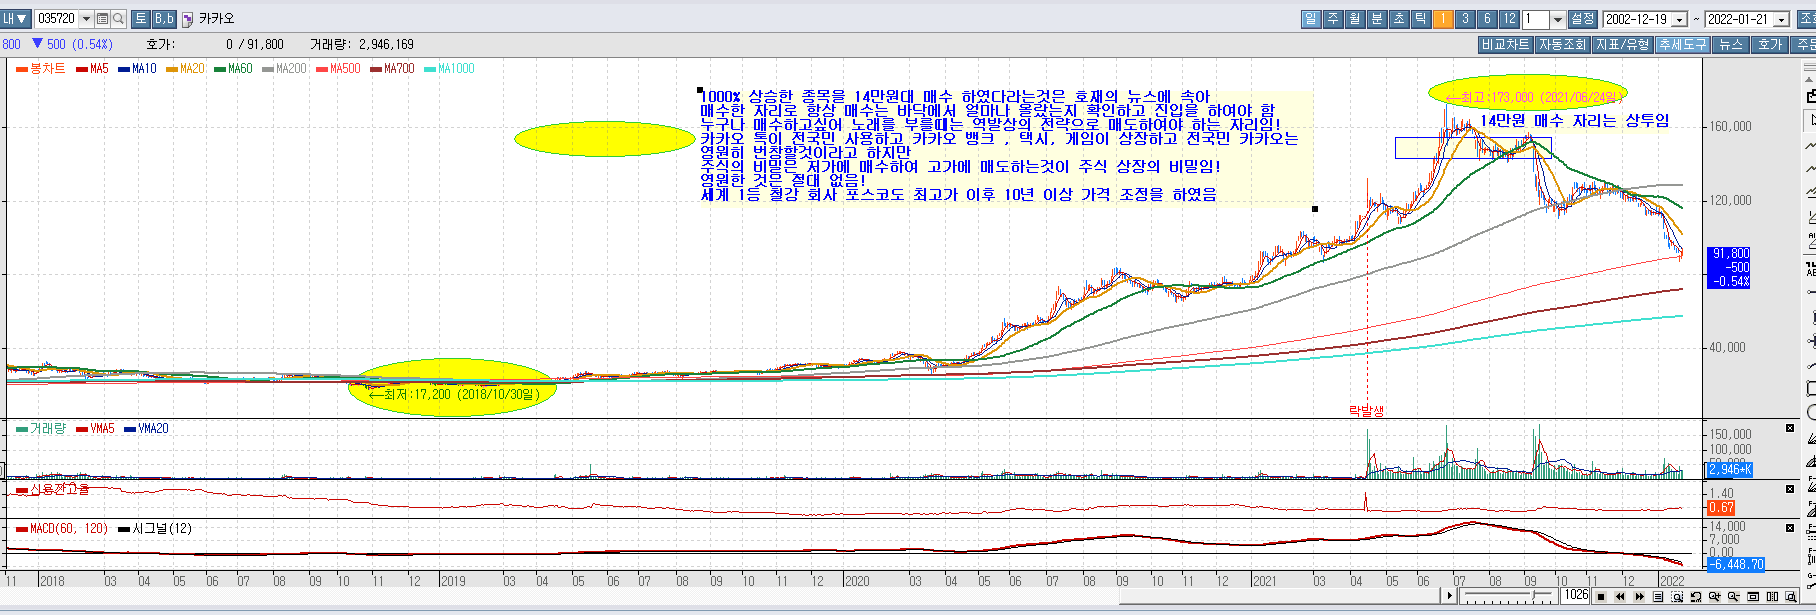The height and width of the screenshot is (615, 1816).
Task: Click the purple memo document icon beside 카카오
Action: [x=187, y=19]
